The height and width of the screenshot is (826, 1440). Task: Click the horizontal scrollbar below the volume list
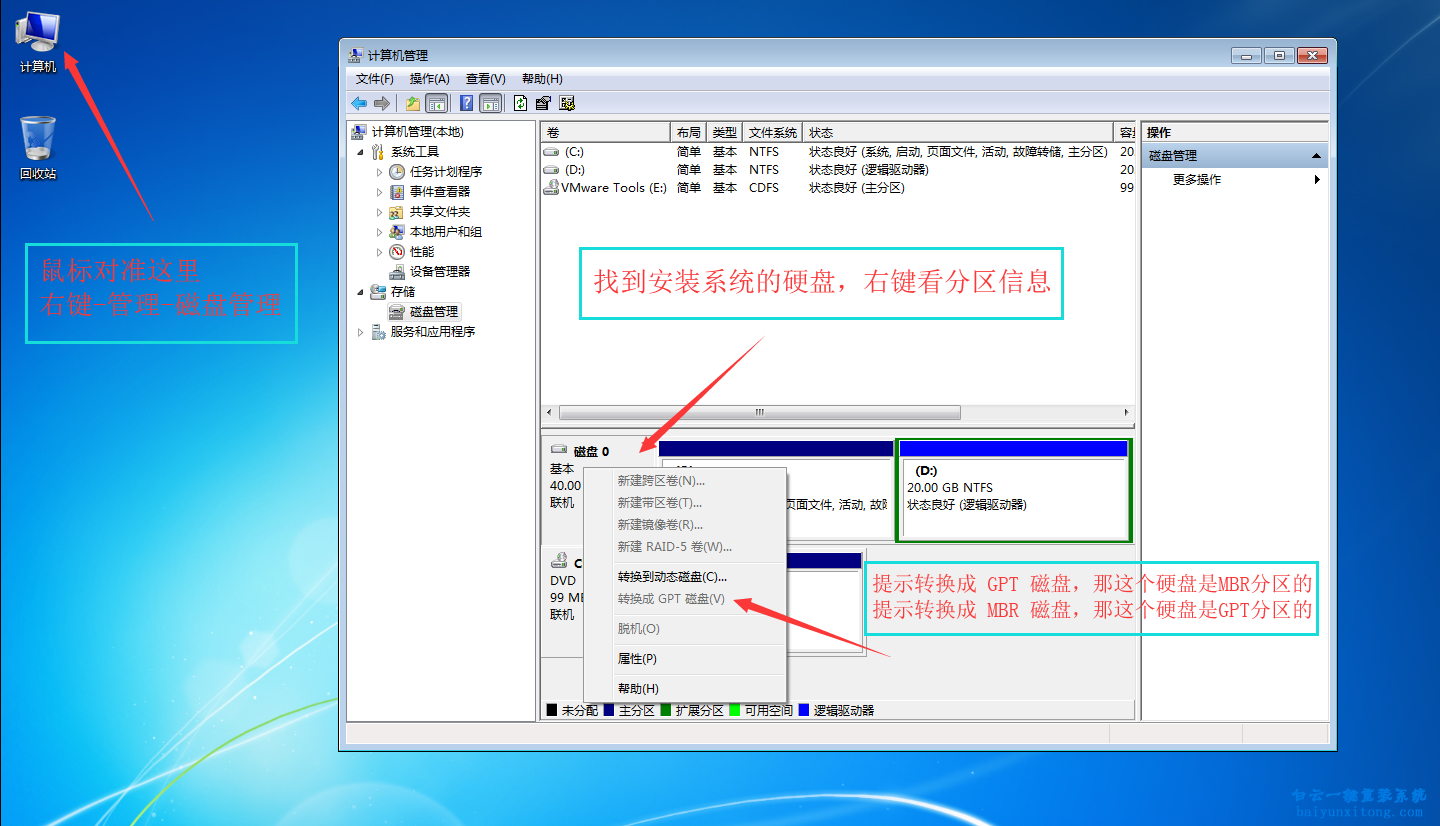click(x=759, y=412)
